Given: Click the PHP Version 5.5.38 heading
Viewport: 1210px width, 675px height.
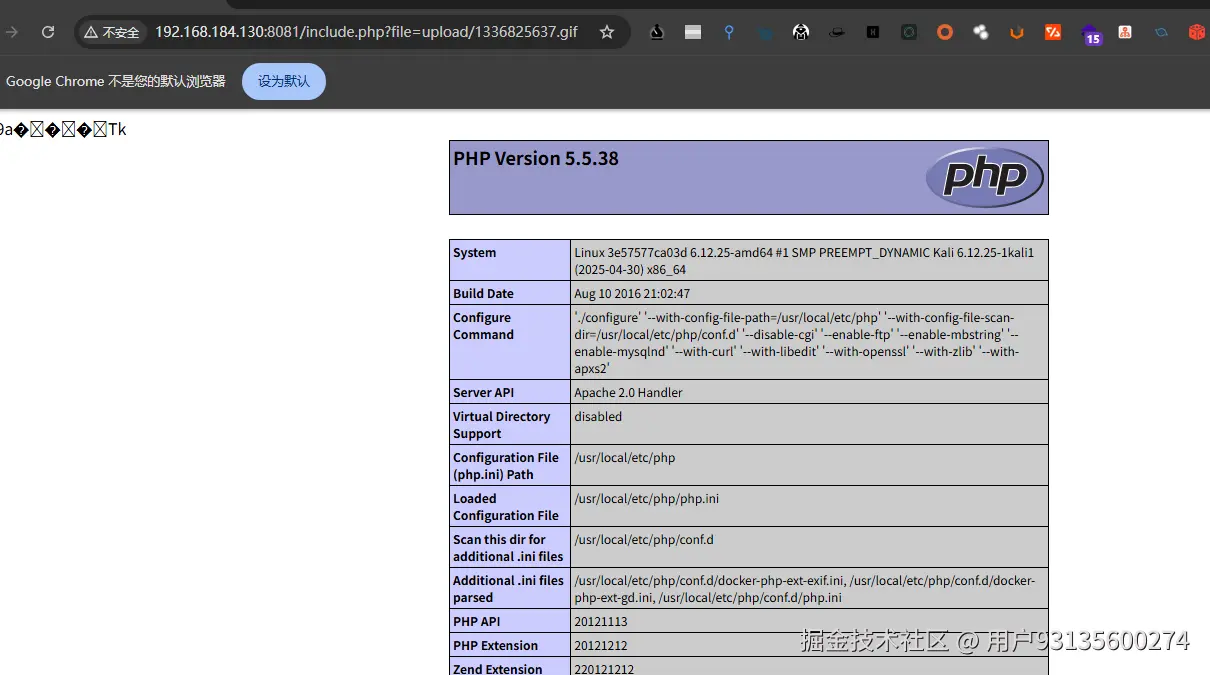Looking at the screenshot, I should point(536,158).
